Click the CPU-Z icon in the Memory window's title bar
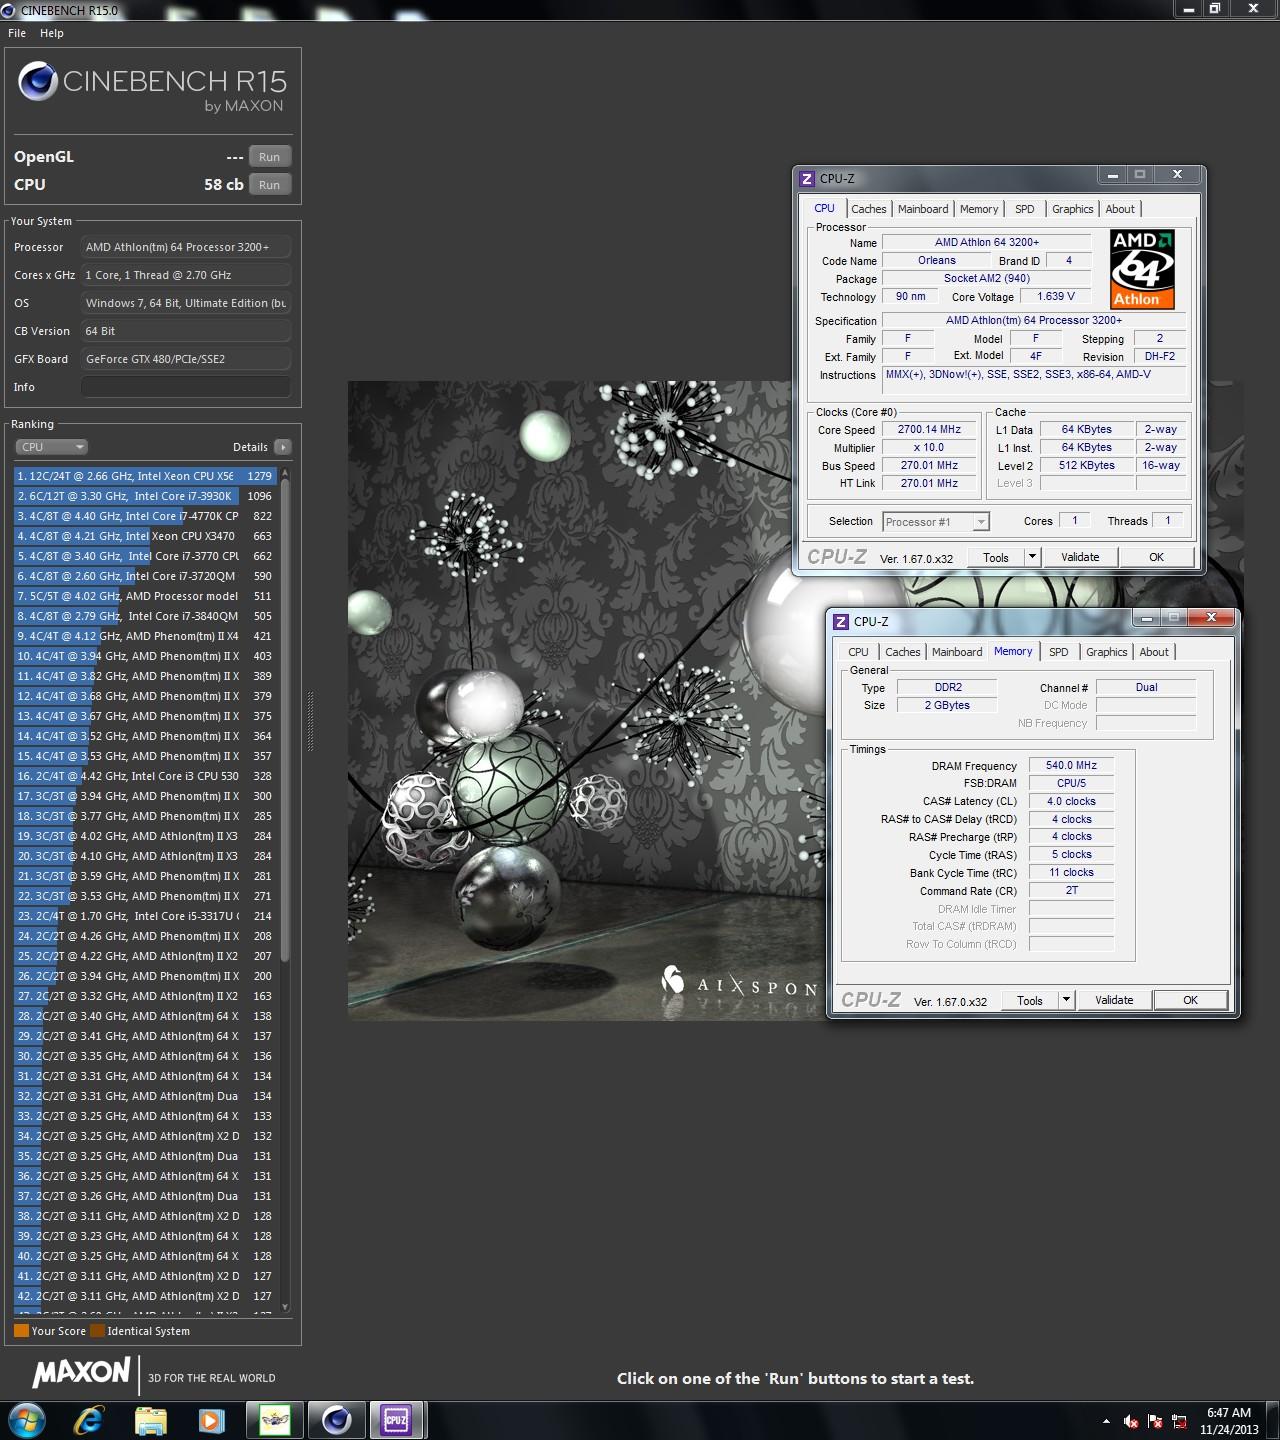This screenshot has width=1280, height=1440. 841,622
